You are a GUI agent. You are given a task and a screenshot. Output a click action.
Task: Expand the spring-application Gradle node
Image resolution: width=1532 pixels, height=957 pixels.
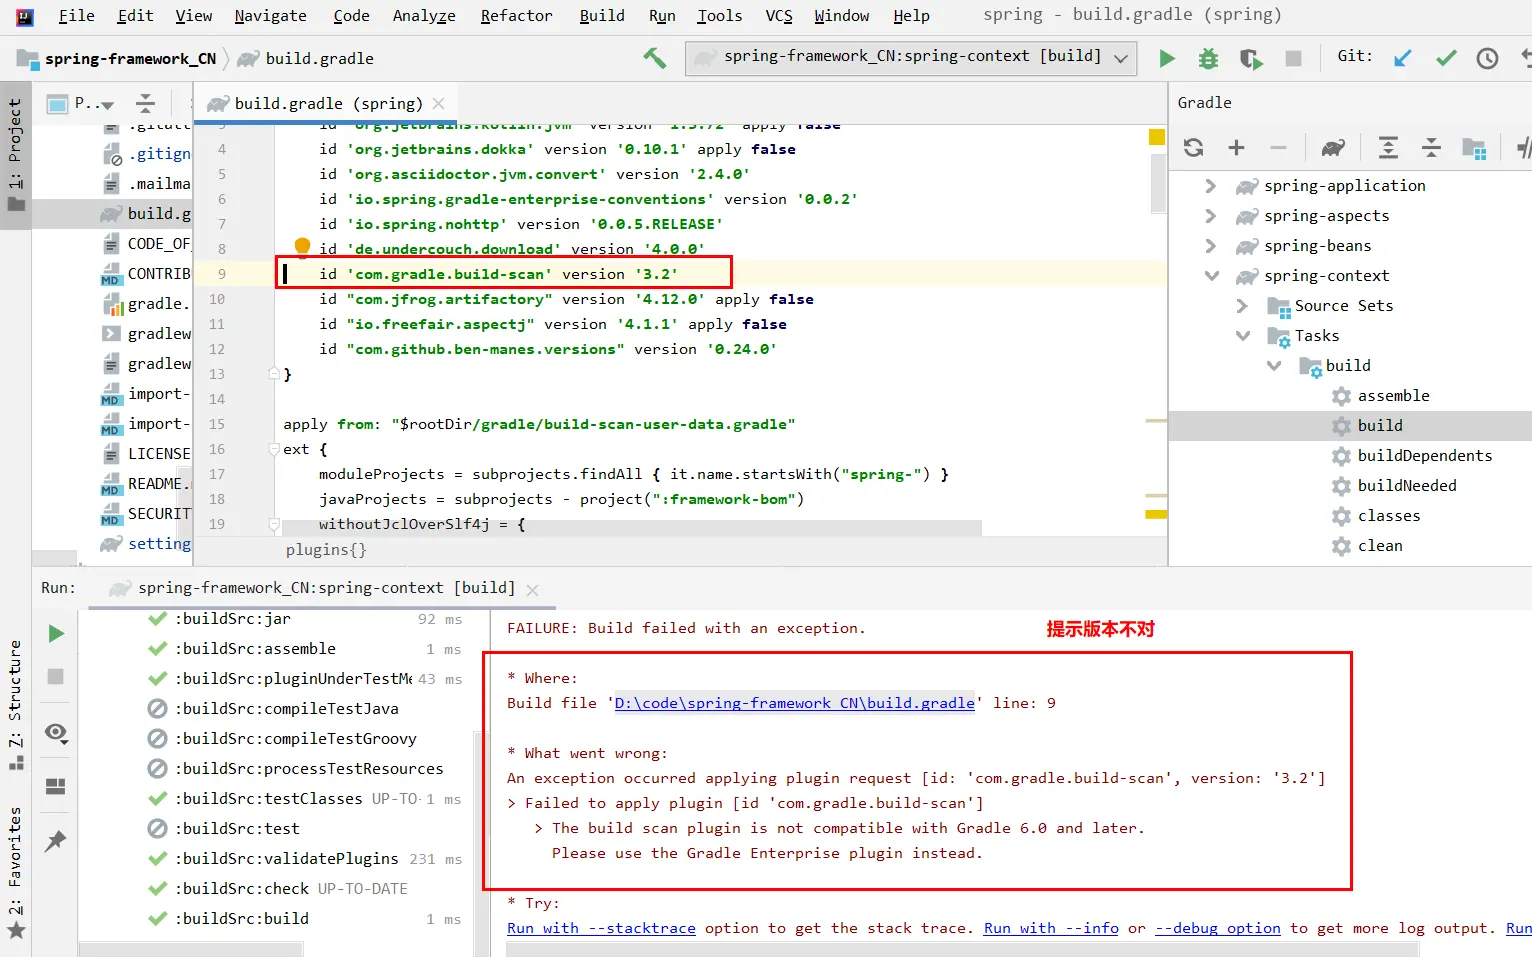[1210, 186]
